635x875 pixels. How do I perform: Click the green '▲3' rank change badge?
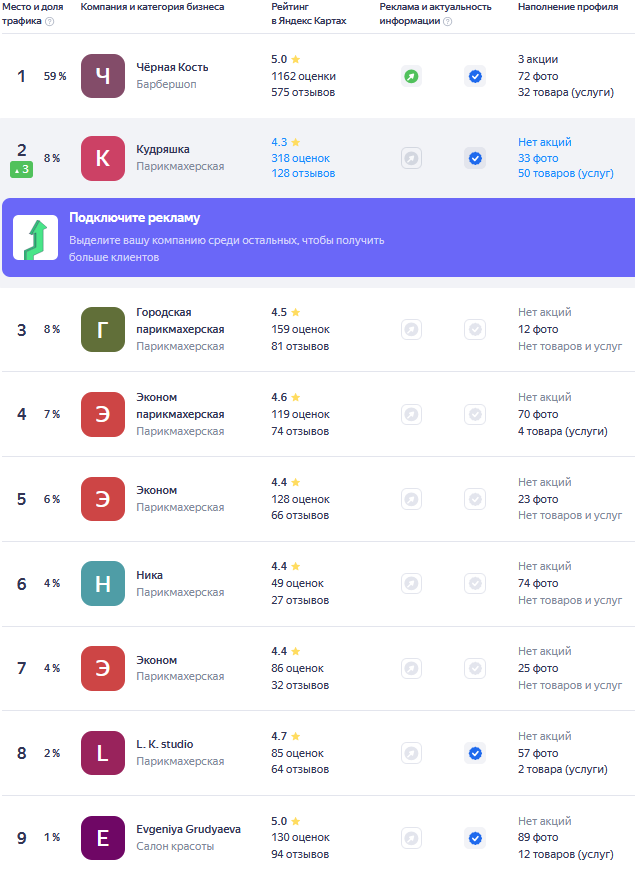point(21,170)
